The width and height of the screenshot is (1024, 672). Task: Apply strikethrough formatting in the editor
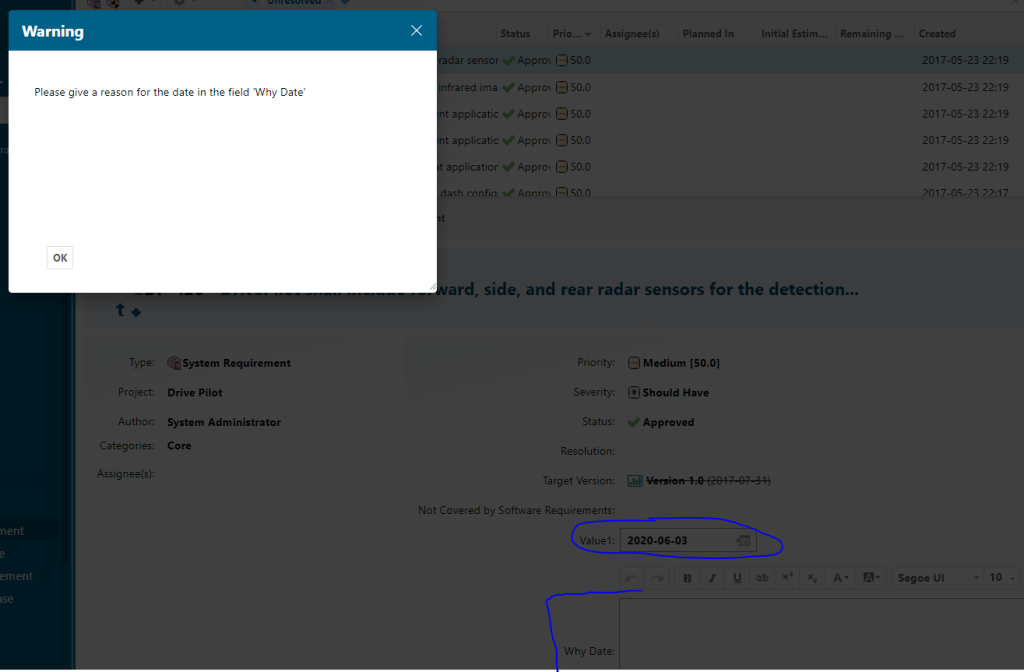(x=762, y=578)
